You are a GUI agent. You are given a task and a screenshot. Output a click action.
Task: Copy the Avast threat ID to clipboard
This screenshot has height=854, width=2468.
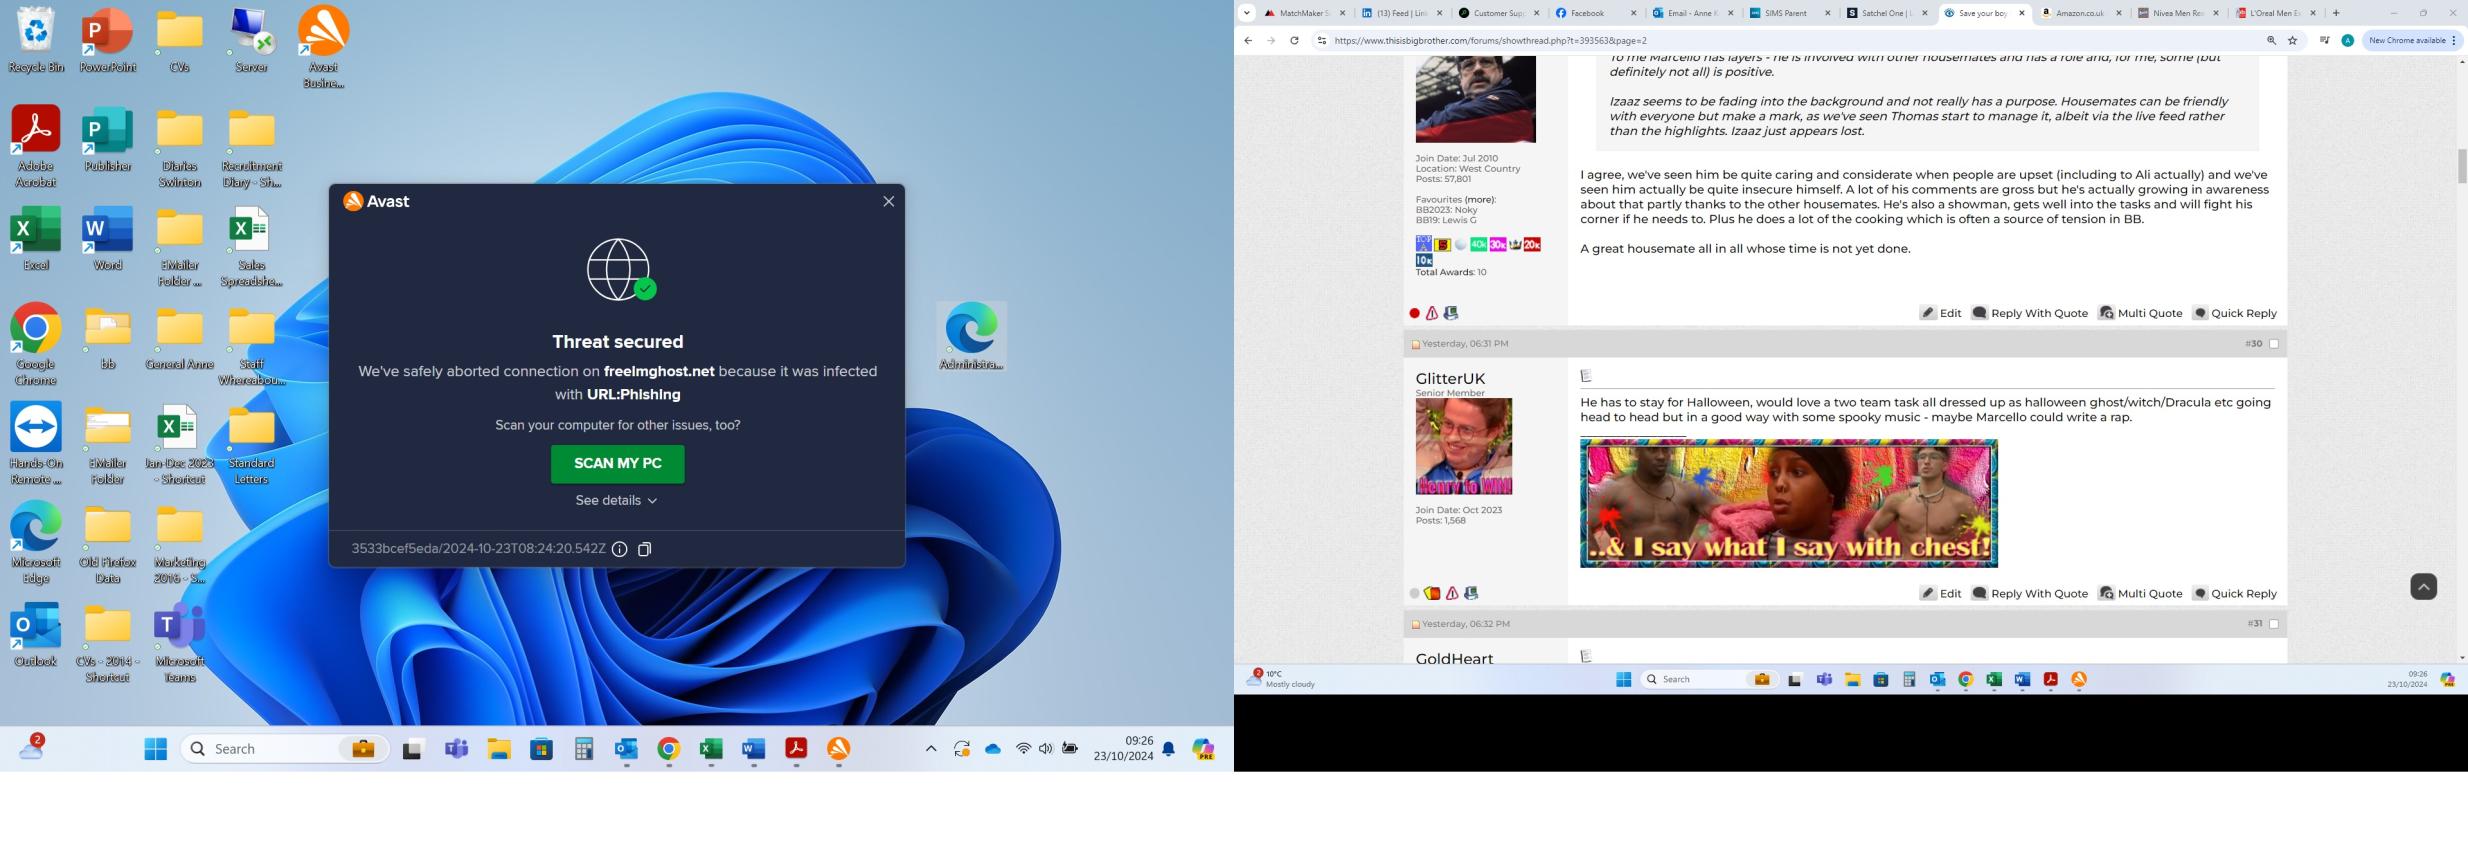pyautogui.click(x=645, y=549)
